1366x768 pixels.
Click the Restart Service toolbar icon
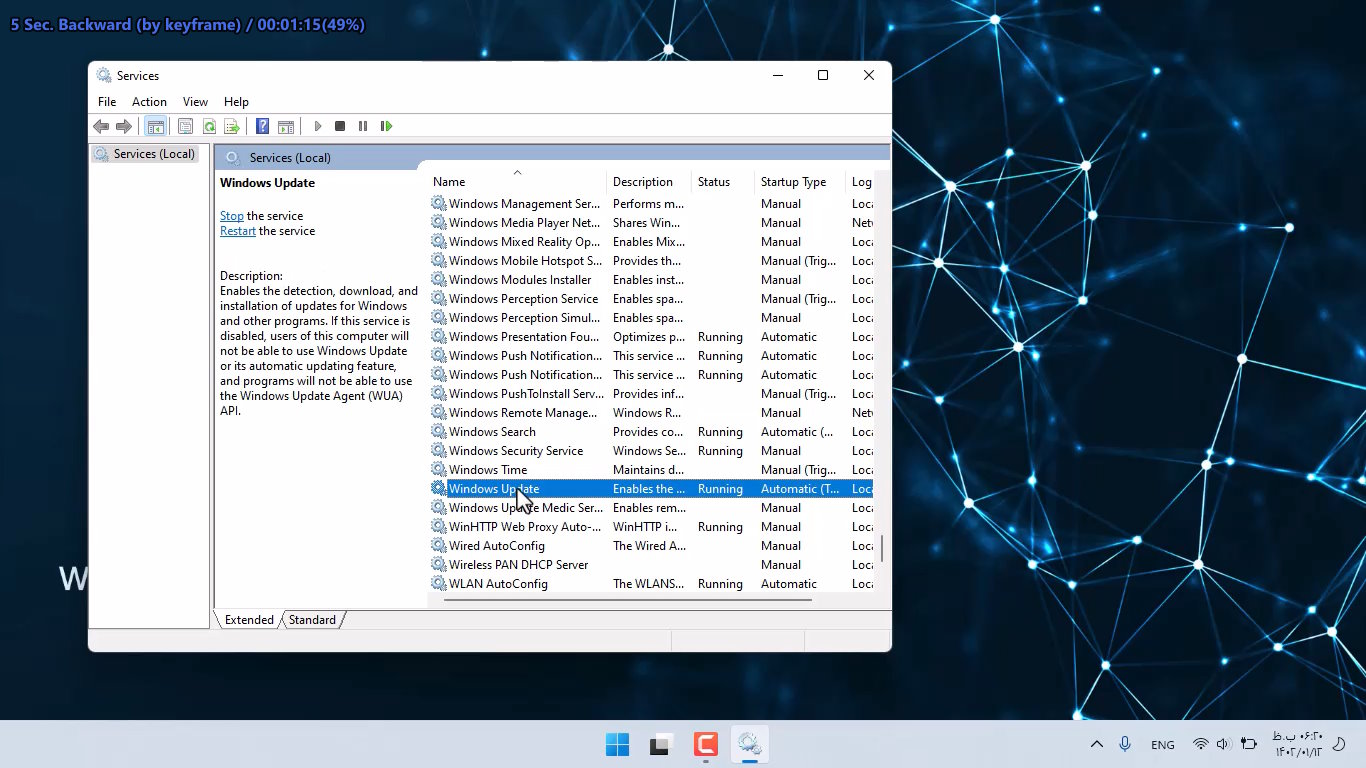click(x=386, y=126)
